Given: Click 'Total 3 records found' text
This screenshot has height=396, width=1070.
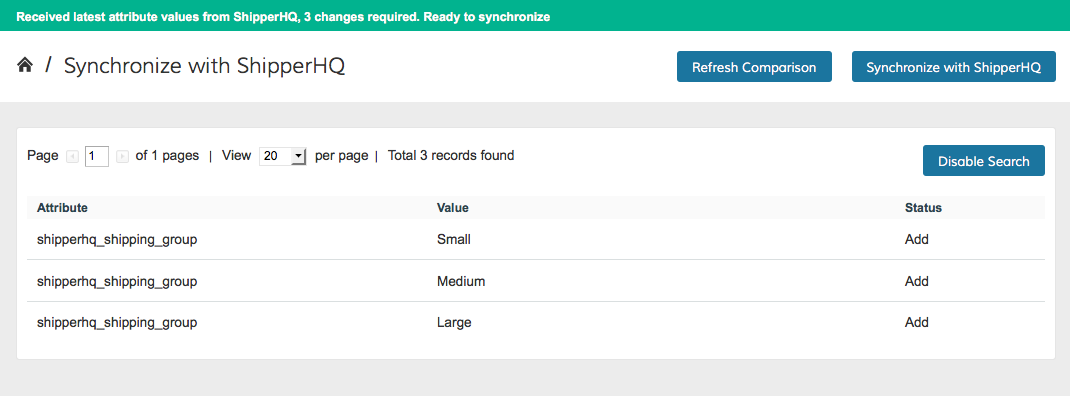Looking at the screenshot, I should coord(451,156).
